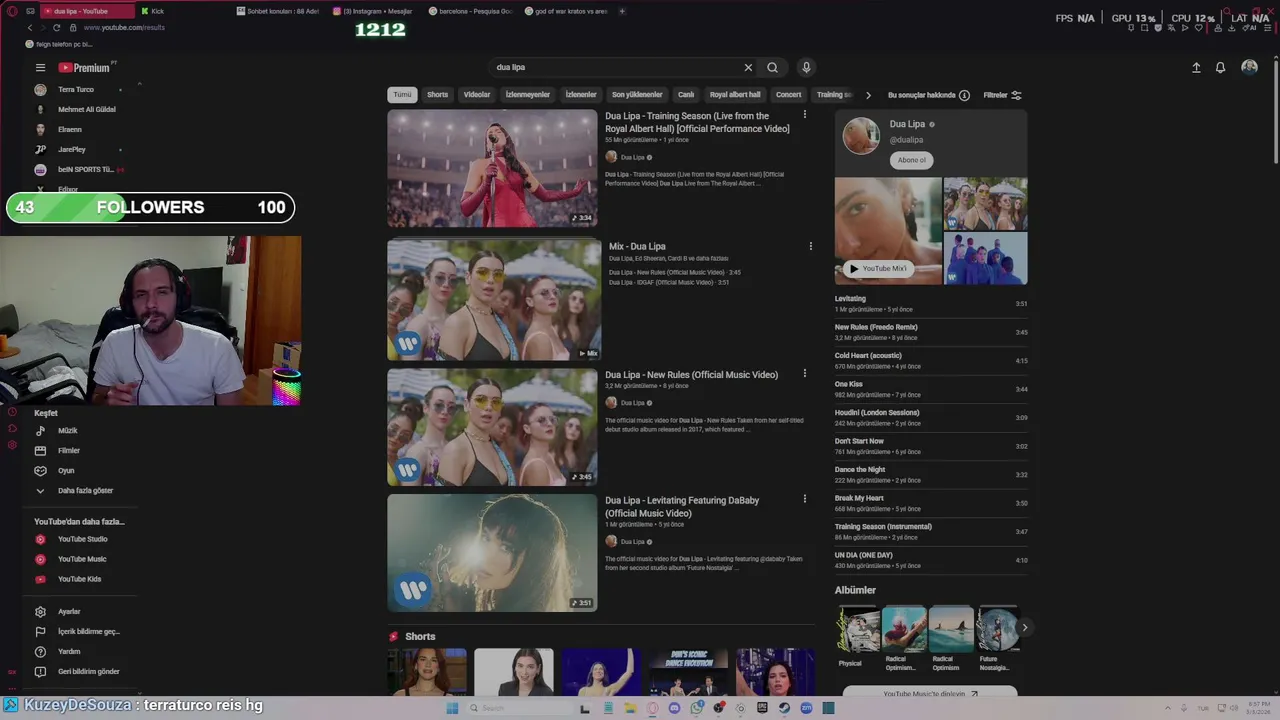
Task: Open more options for Mix - Dua Lipa
Action: click(810, 246)
